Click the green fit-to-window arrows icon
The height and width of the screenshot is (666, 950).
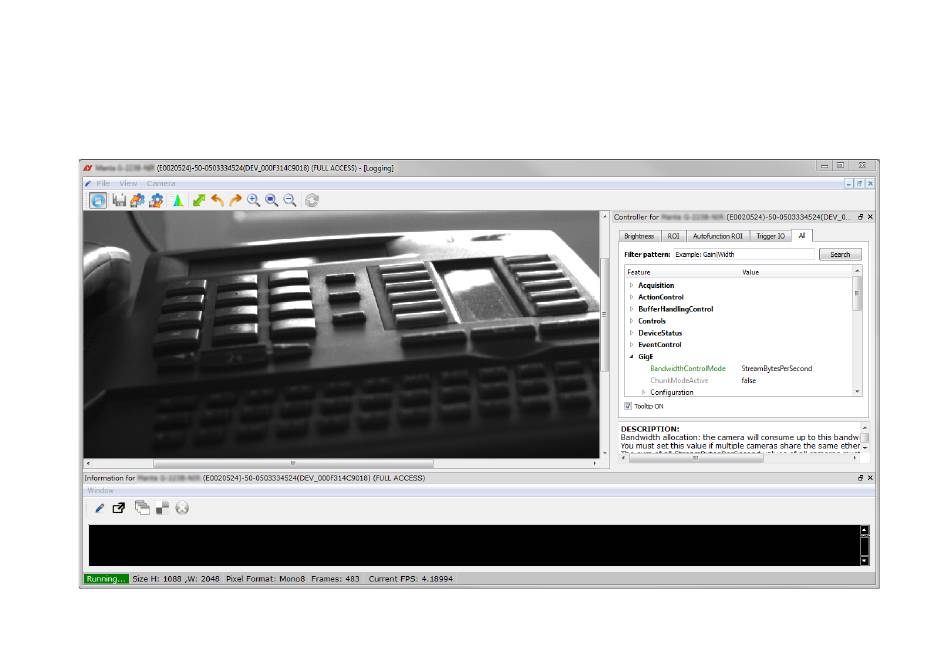pyautogui.click(x=199, y=201)
